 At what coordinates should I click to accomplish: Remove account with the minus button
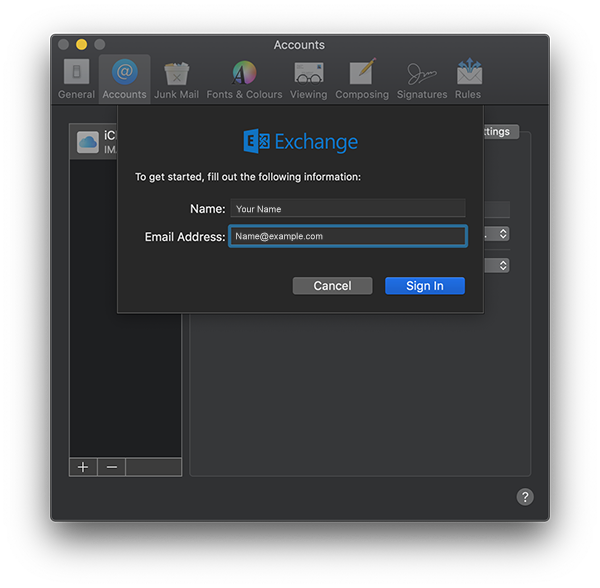coord(112,467)
